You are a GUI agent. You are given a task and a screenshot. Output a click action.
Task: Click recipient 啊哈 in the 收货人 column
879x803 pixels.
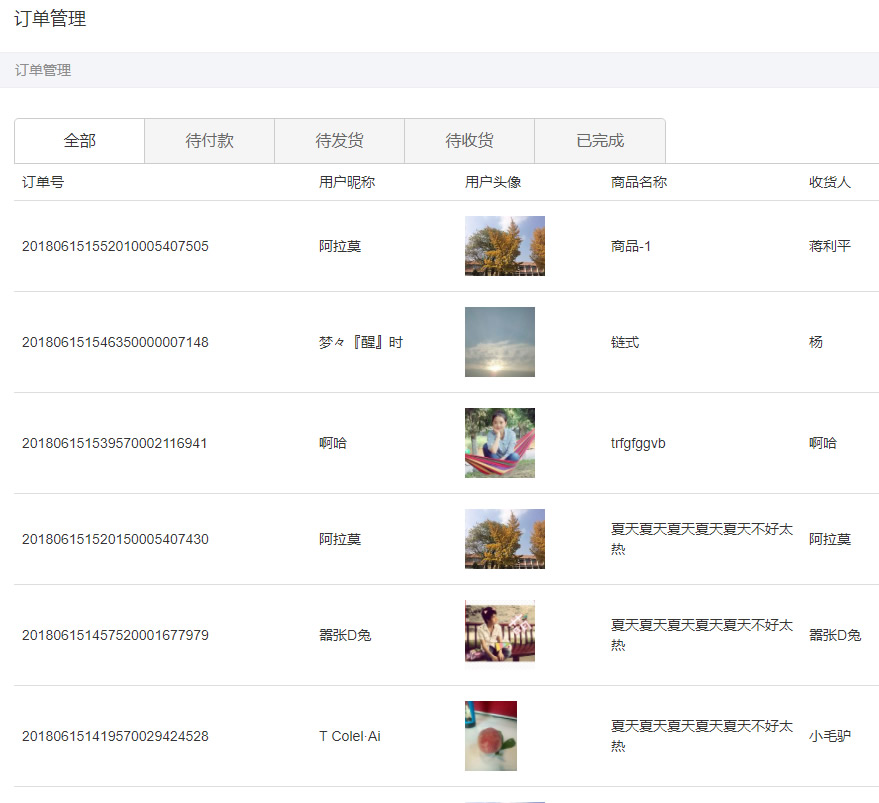coord(822,443)
